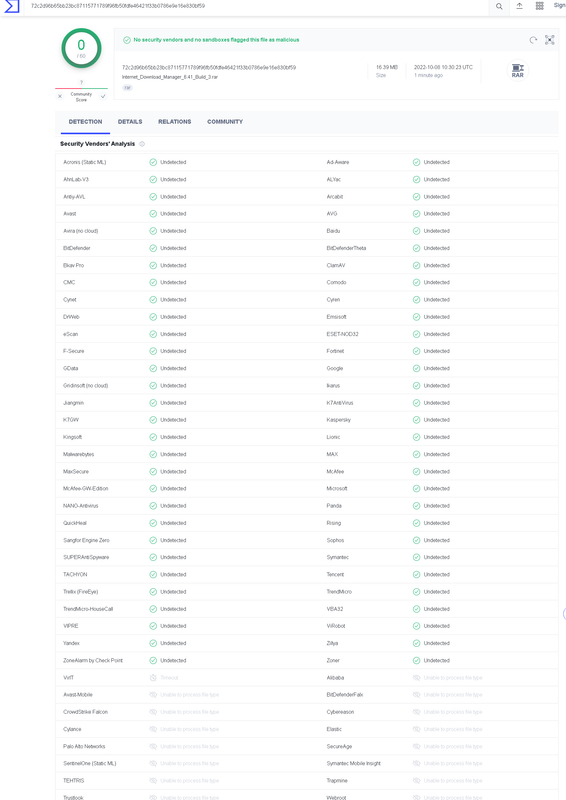
Task: Click Undetected status in Tencent row
Action: (x=437, y=574)
